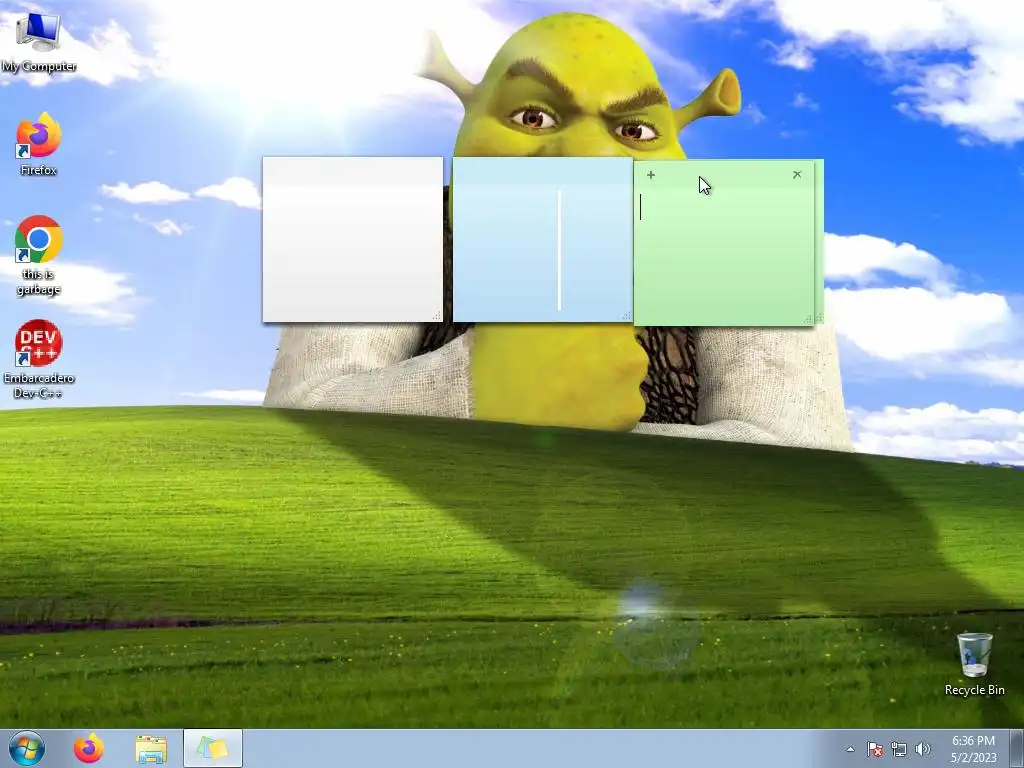1024x768 pixels.
Task: Open the Action Center flag icon
Action: pos(875,749)
